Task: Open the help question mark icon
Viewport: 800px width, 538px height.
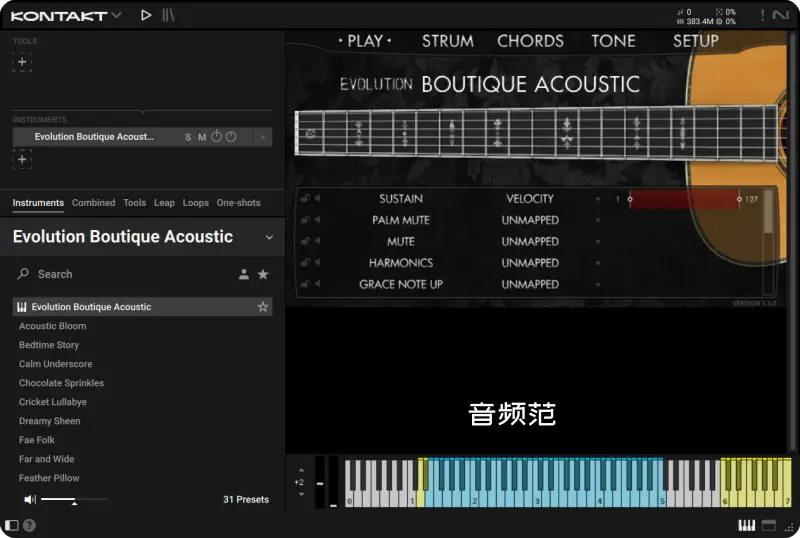Action: click(x=29, y=525)
